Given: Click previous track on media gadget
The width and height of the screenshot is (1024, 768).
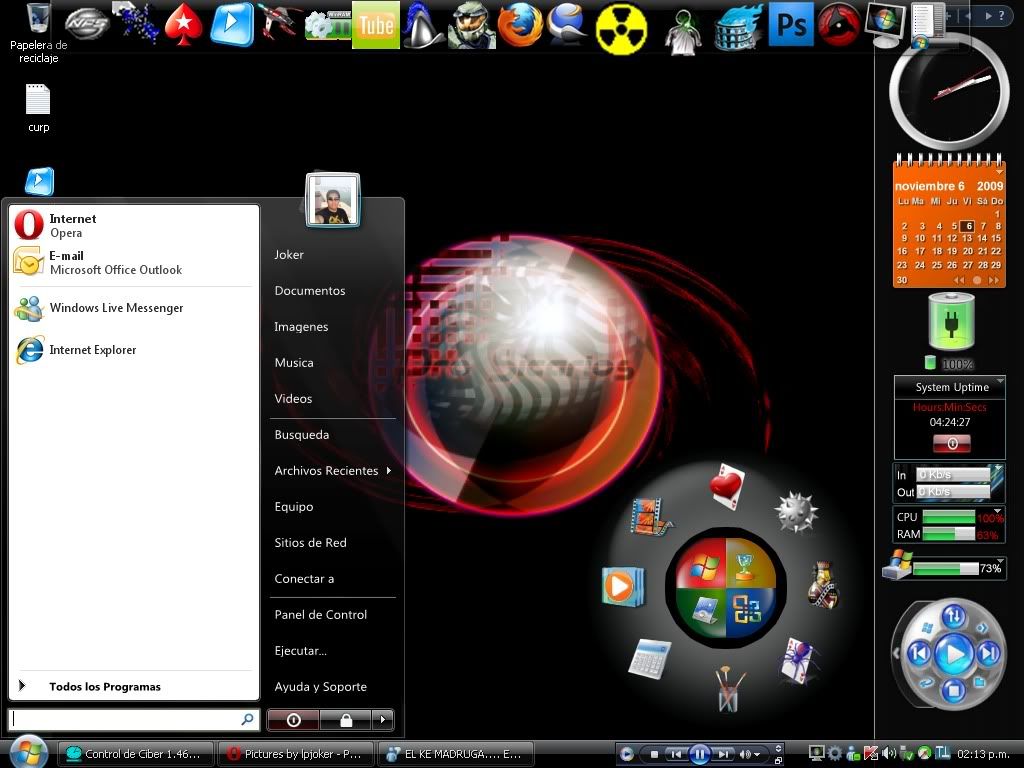Looking at the screenshot, I should tap(918, 652).
